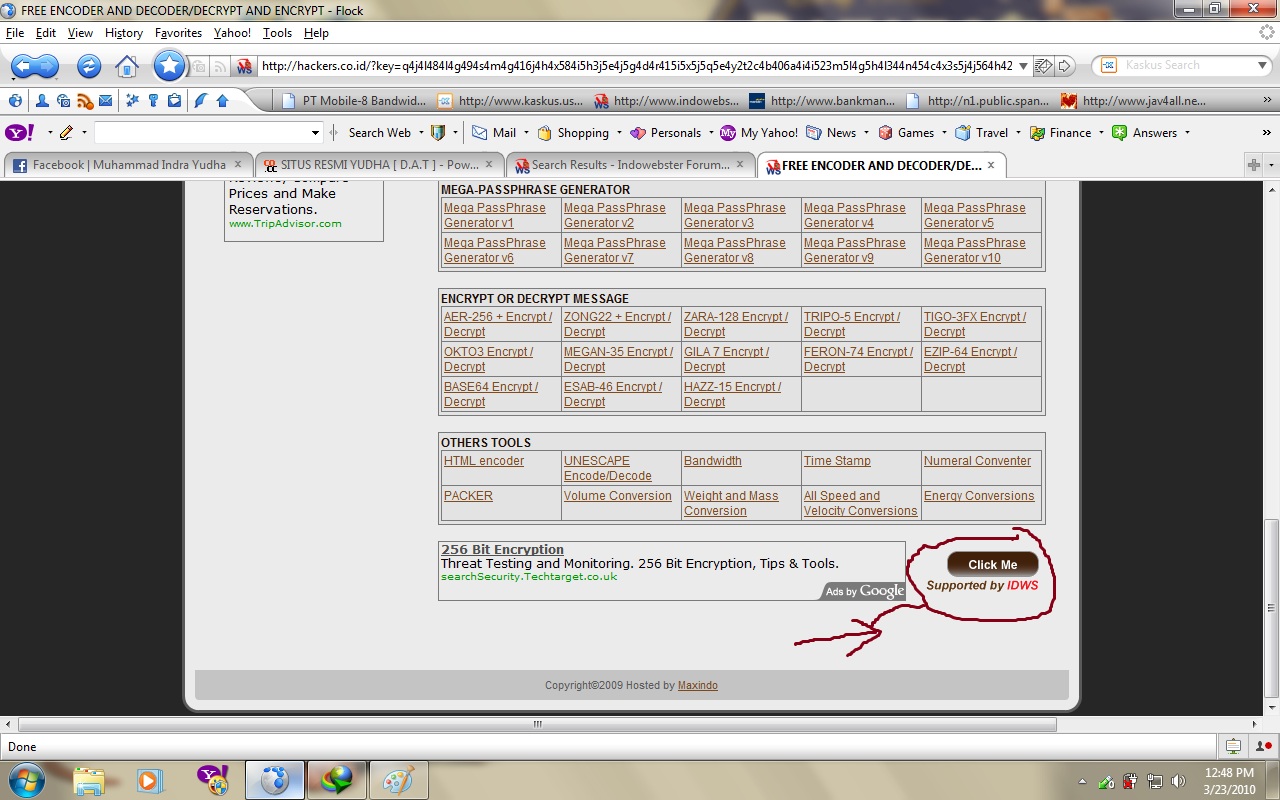Close the FREE ENCODER AND DECODER tab
This screenshot has height=800, width=1280.
coord(991,165)
